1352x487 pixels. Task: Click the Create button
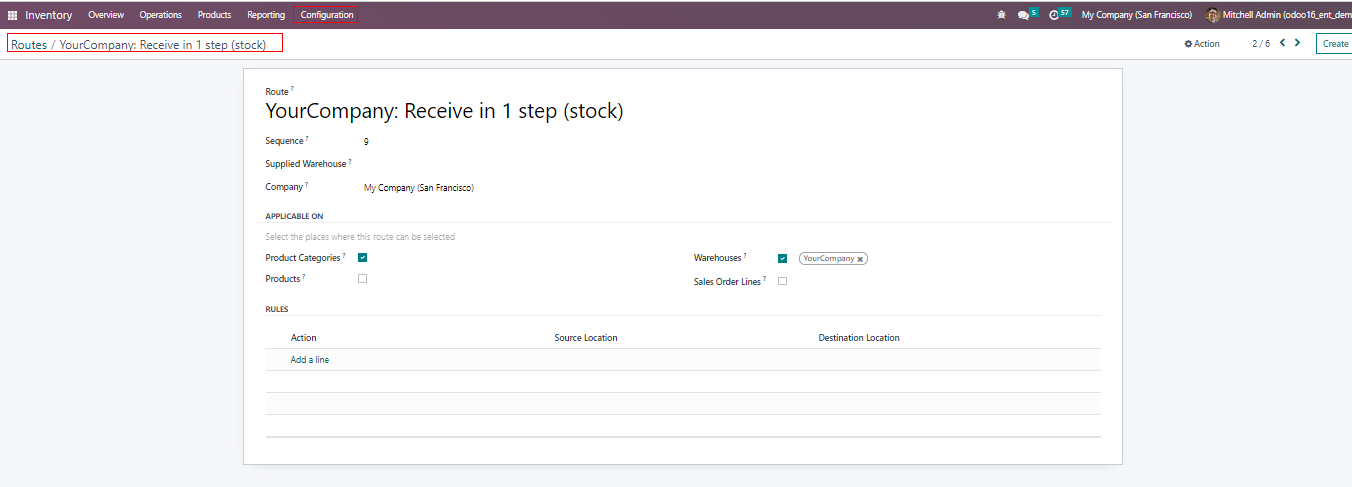point(1335,44)
